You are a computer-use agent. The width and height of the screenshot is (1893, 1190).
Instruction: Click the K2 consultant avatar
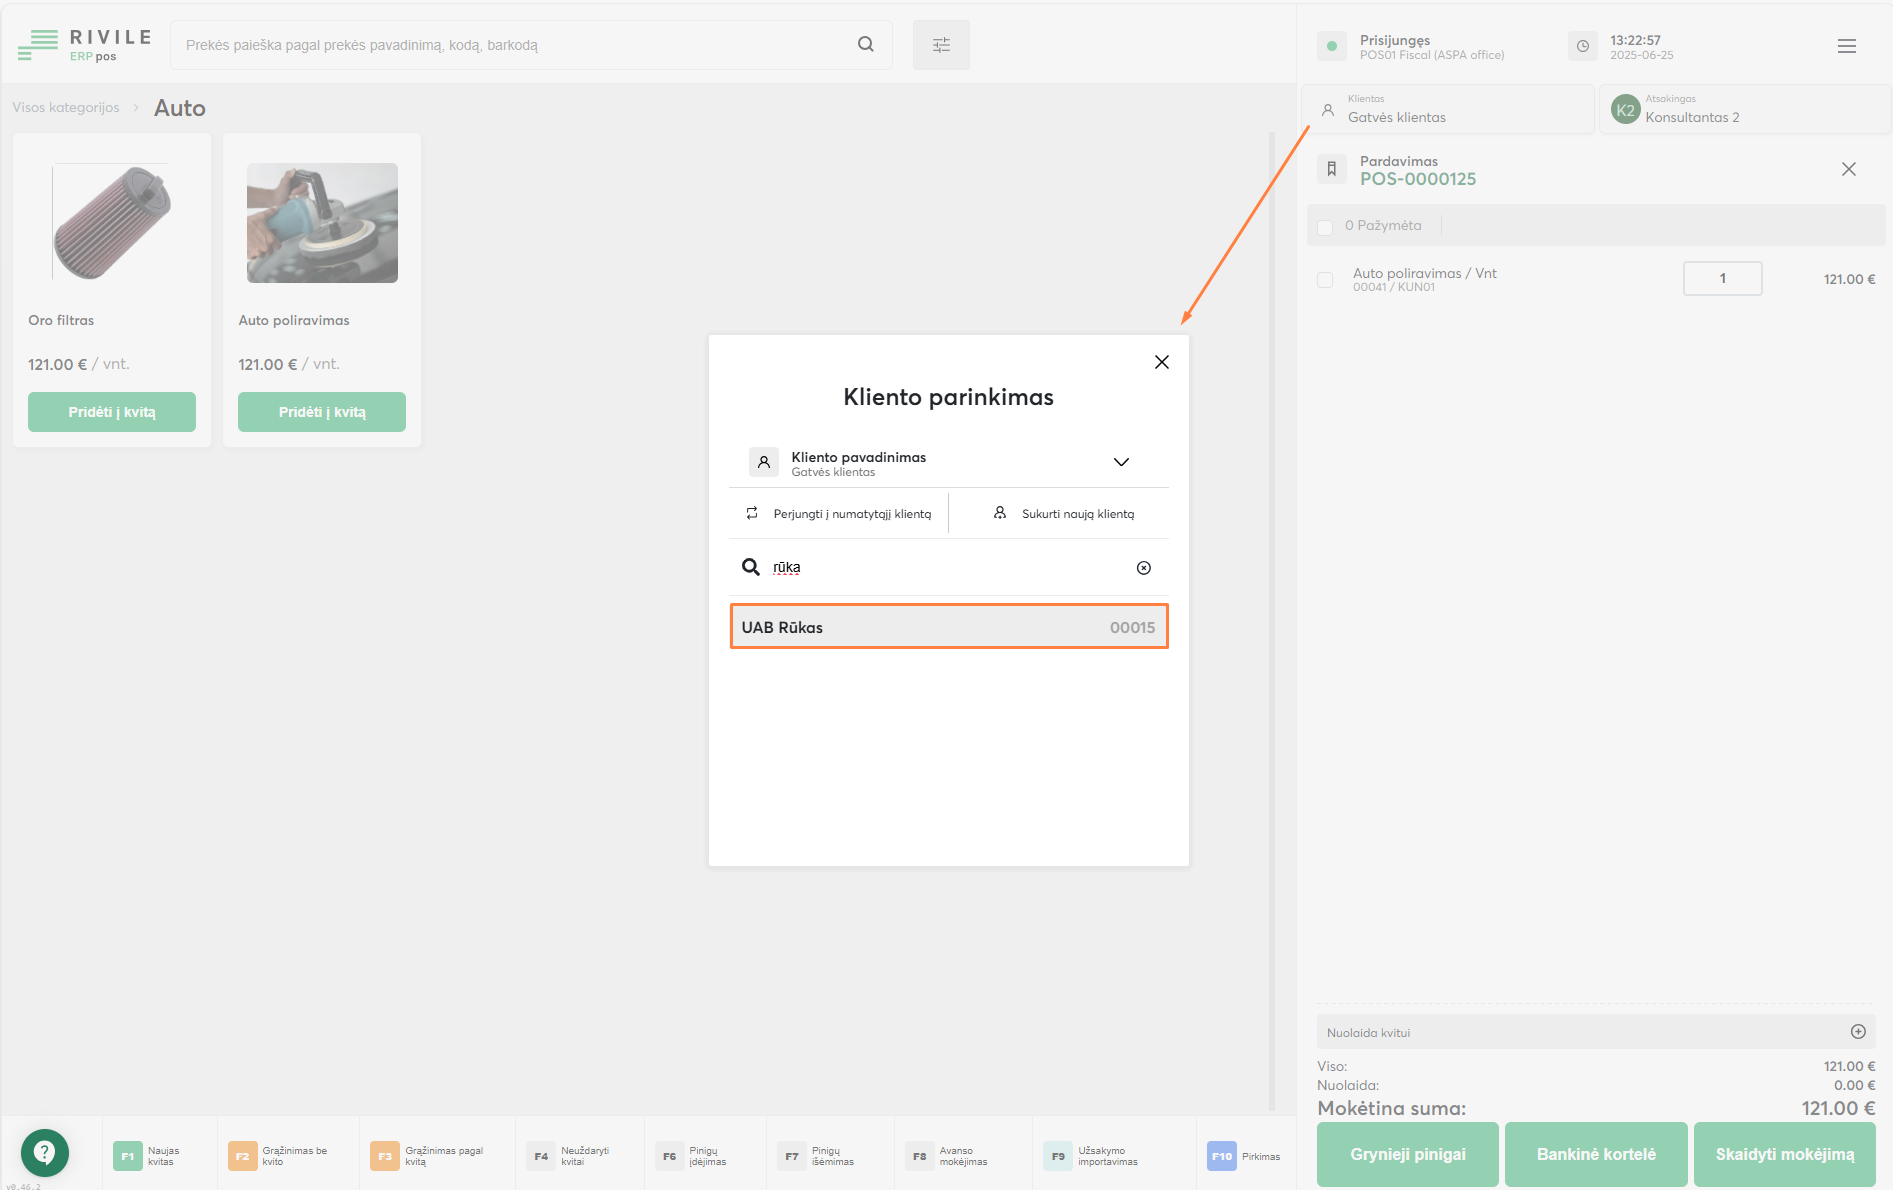[x=1625, y=110]
